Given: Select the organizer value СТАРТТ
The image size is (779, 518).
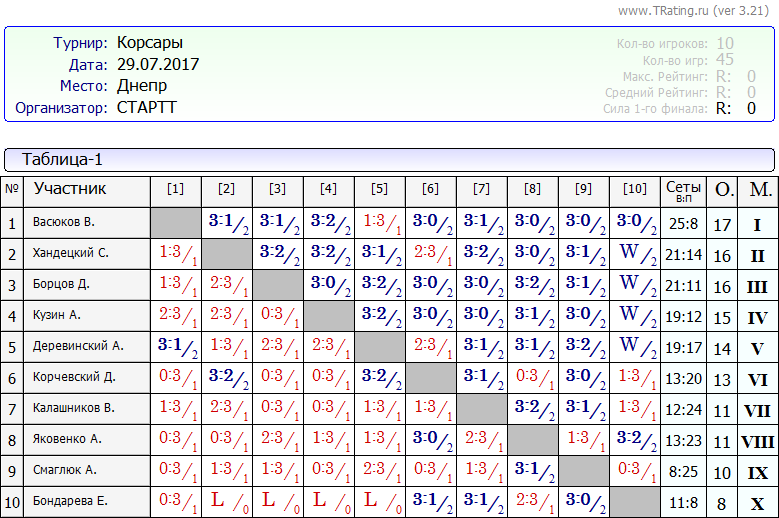Looking at the screenshot, I should pos(146,107).
